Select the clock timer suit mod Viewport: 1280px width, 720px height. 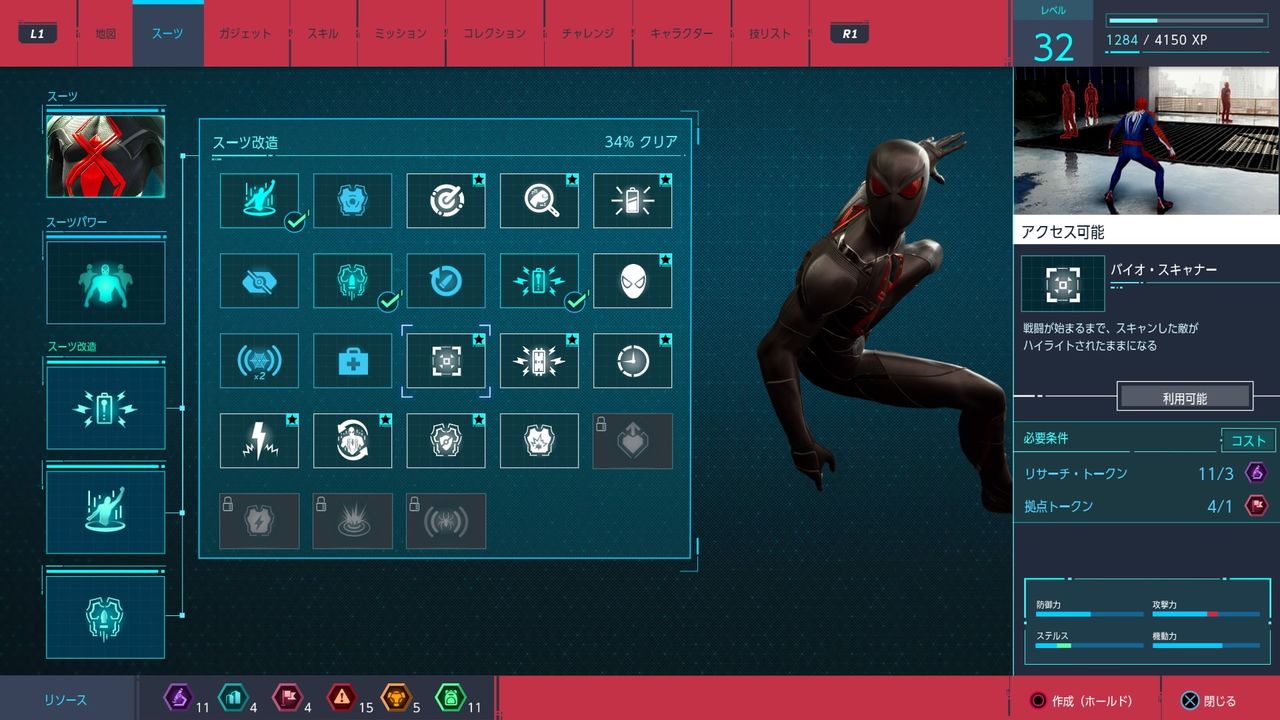633,361
